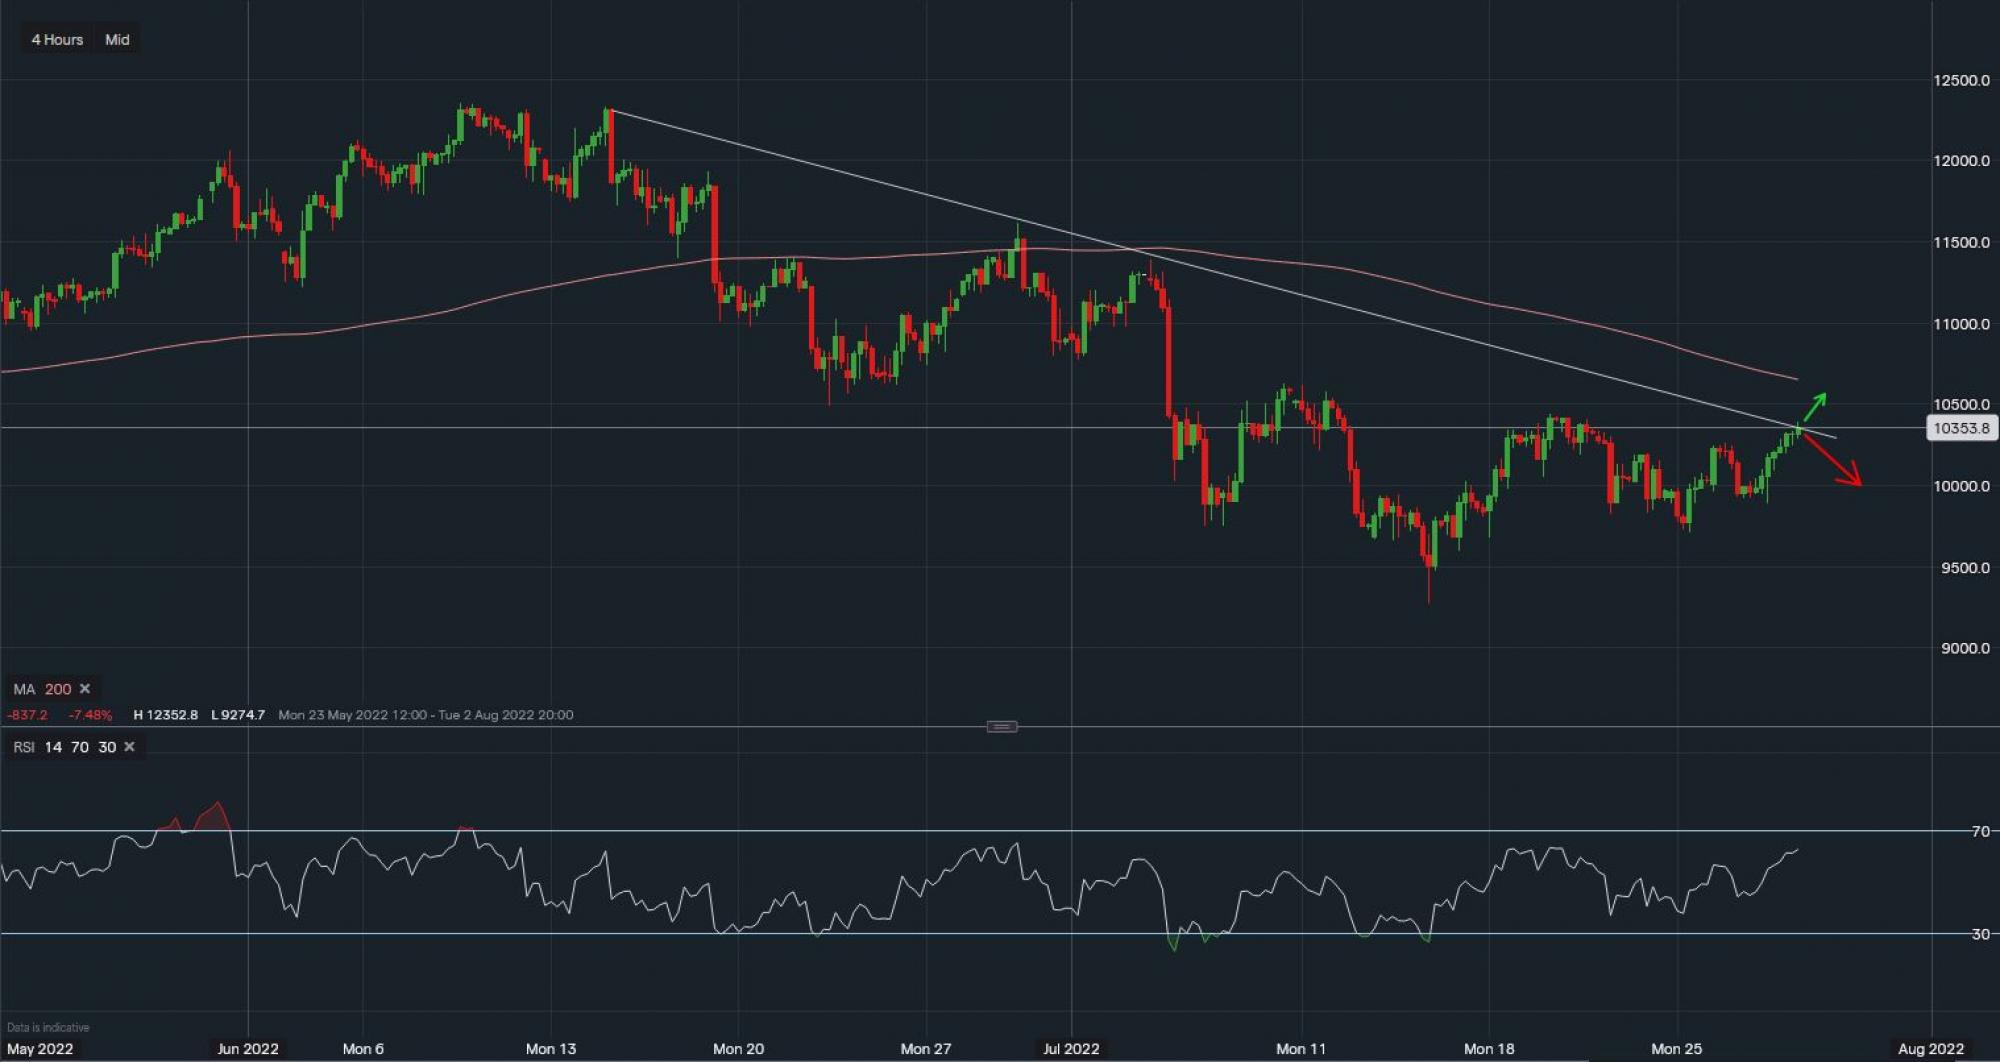Viewport: 2000px width, 1062px height.
Task: Click the 12500.0 price axis label
Action: click(x=1961, y=81)
